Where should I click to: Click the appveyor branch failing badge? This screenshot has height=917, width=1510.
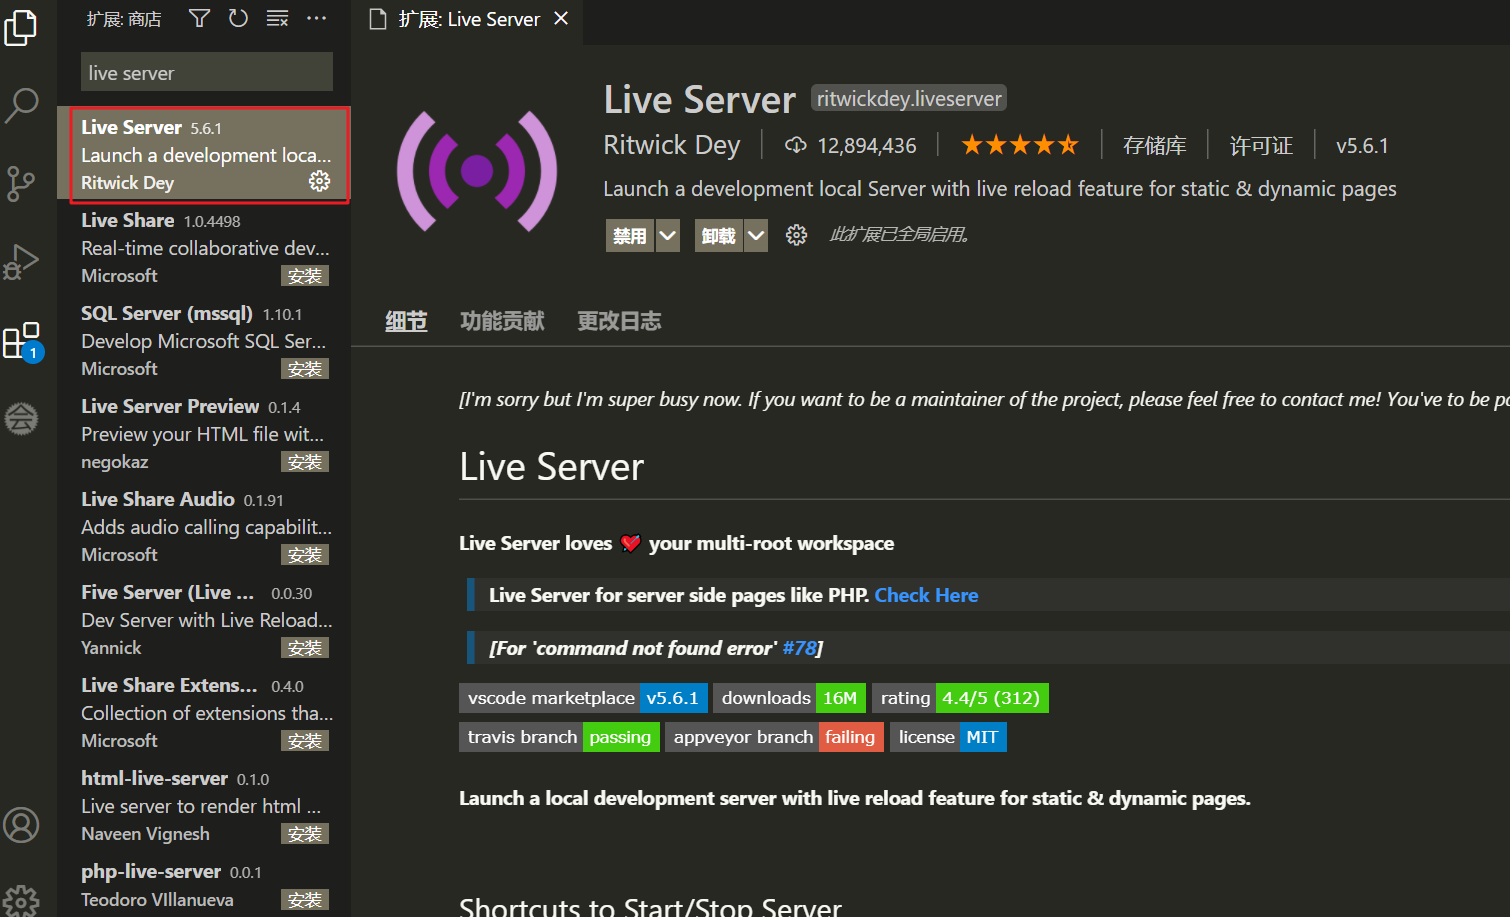point(774,737)
